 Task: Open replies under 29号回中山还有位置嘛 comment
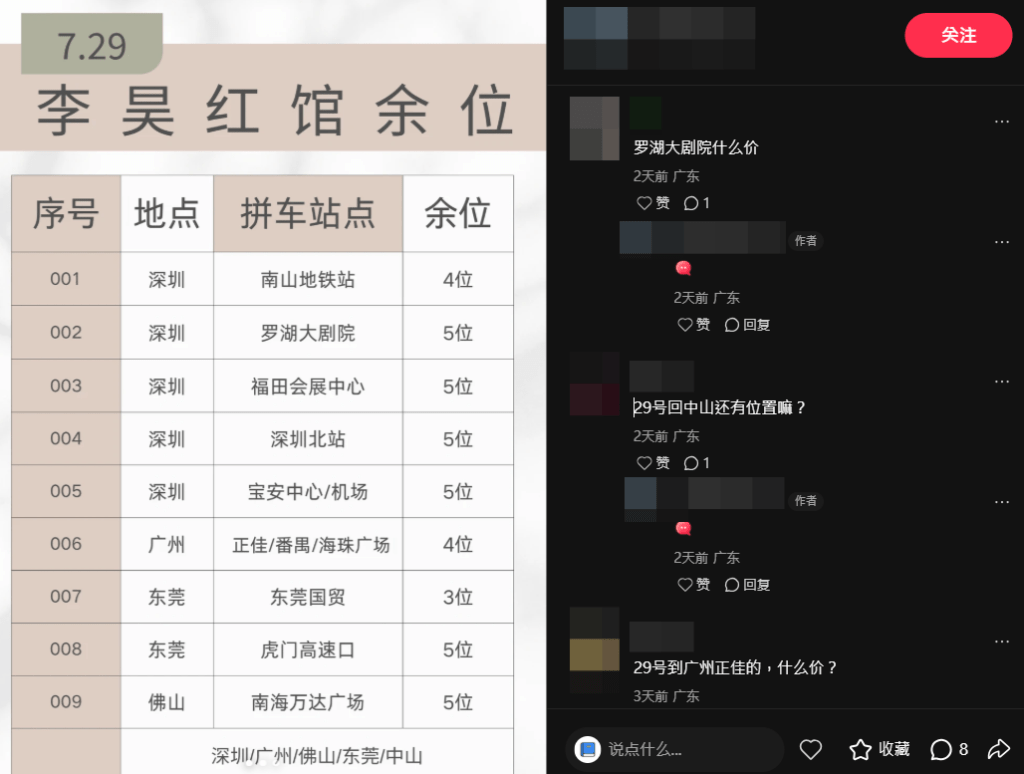point(697,463)
